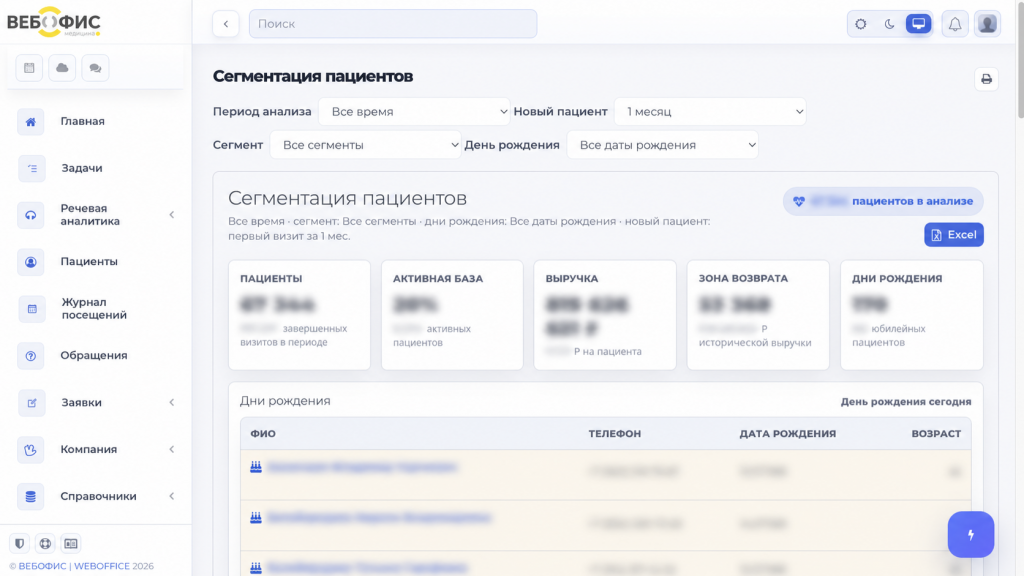Click the calendar icon for Журнал посещений
1024x576 pixels.
[x=31, y=309]
